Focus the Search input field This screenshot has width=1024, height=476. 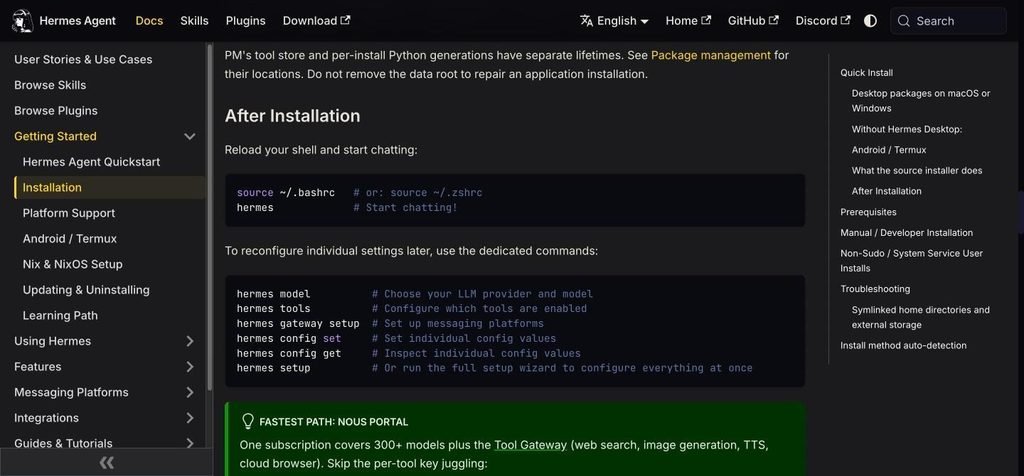(x=948, y=21)
